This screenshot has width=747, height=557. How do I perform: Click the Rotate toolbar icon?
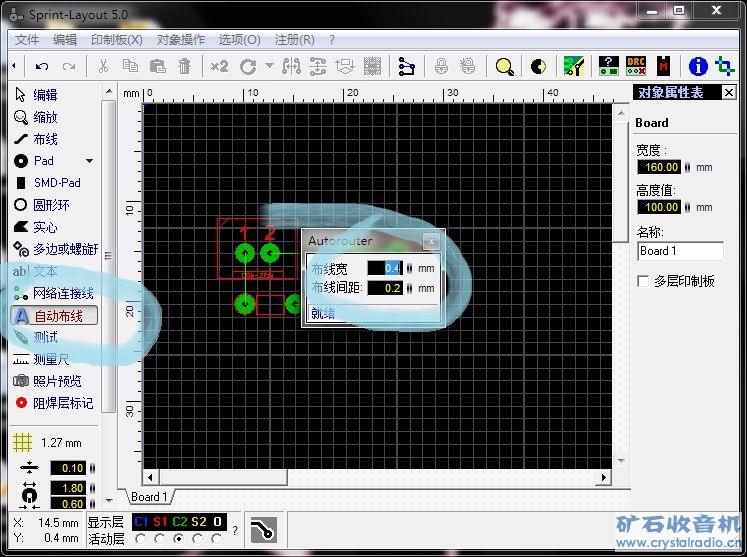tap(248, 67)
